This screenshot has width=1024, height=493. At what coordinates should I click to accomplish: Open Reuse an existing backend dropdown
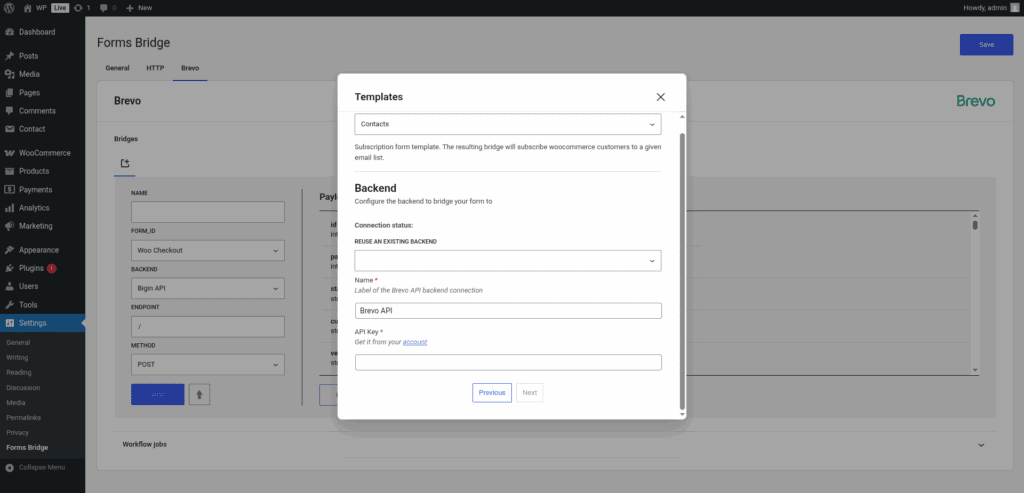[x=508, y=261]
